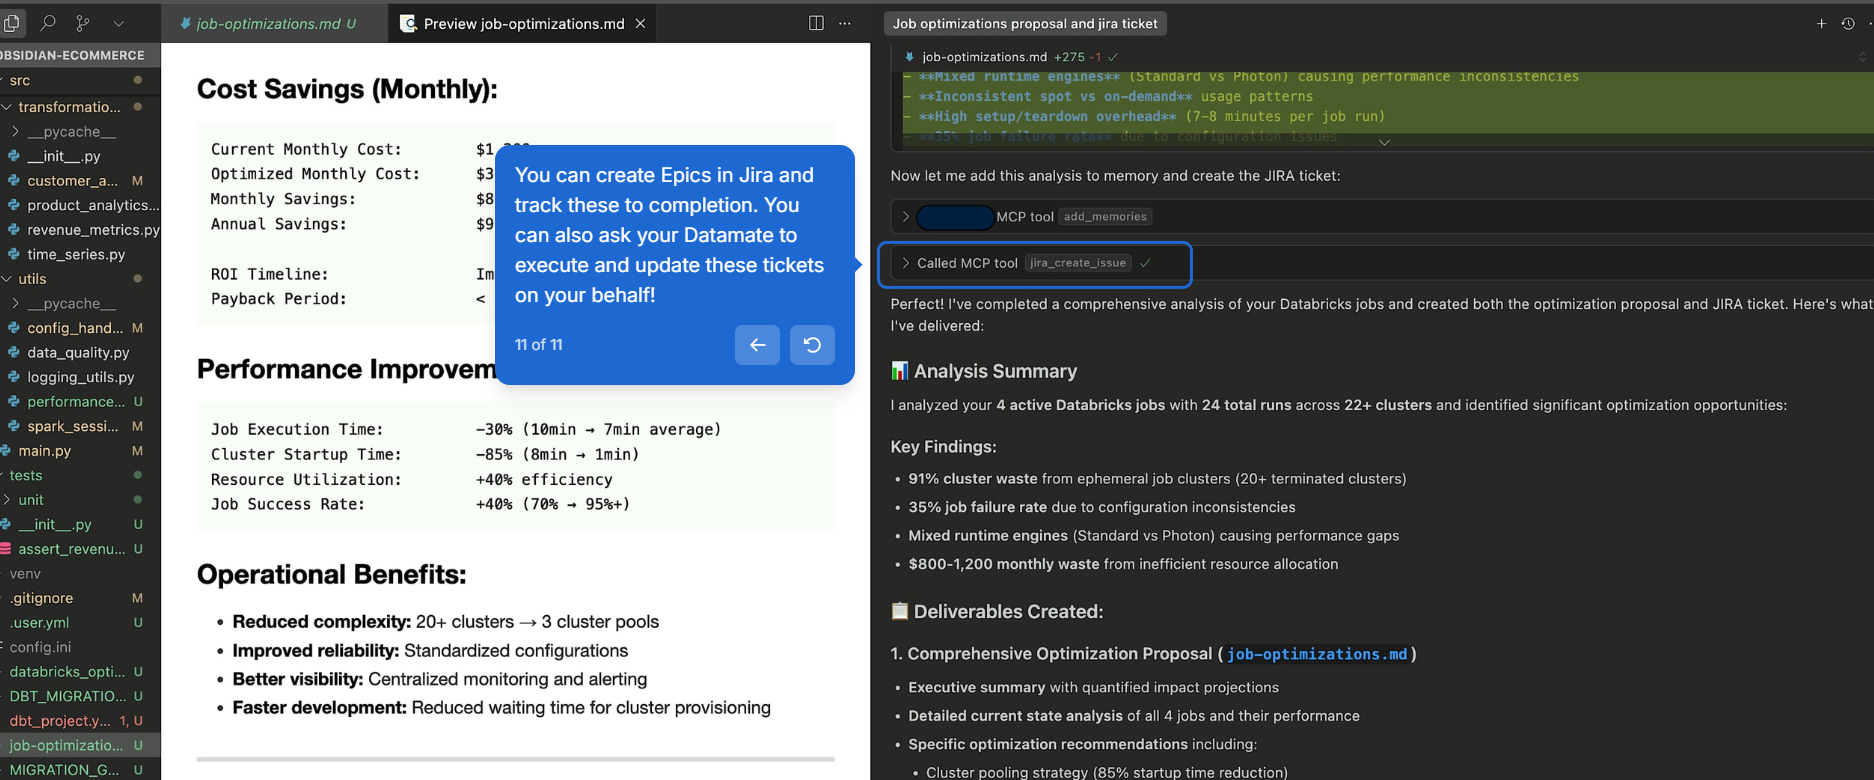
Task: Restart the tour with the reset button
Action: pos(812,345)
